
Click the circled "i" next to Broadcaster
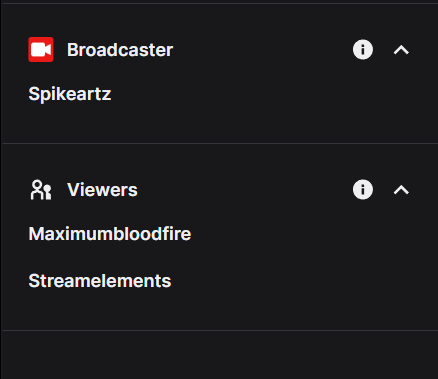363,50
